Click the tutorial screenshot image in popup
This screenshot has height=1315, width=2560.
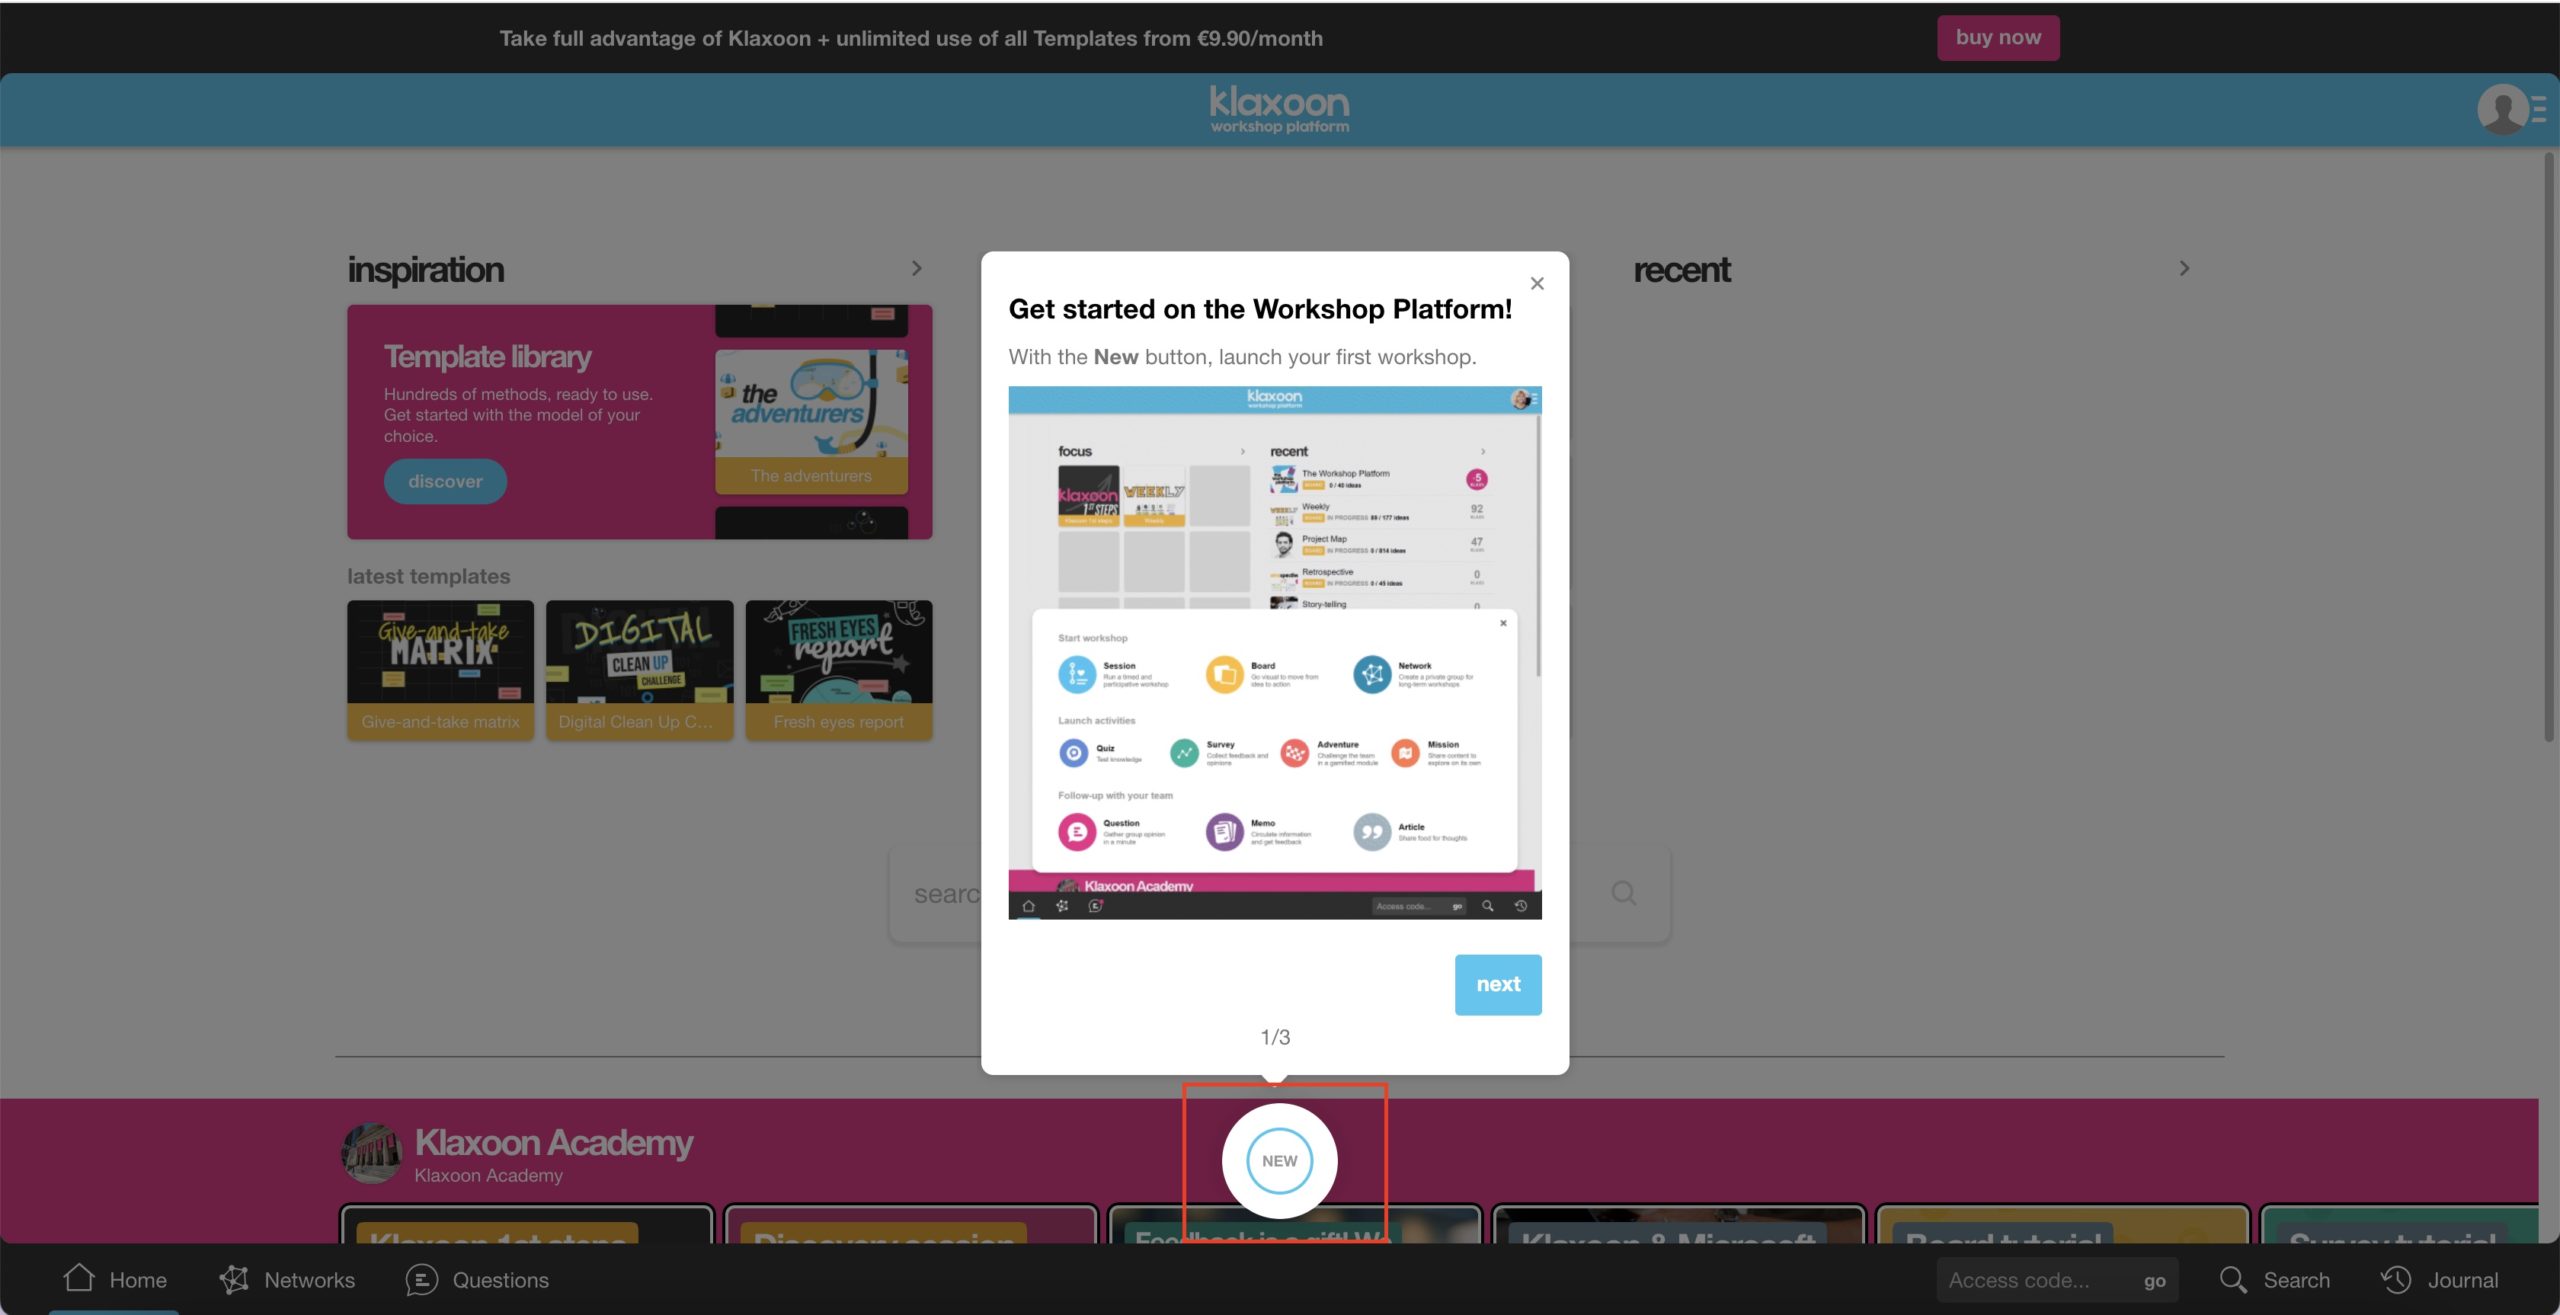[x=1274, y=652]
